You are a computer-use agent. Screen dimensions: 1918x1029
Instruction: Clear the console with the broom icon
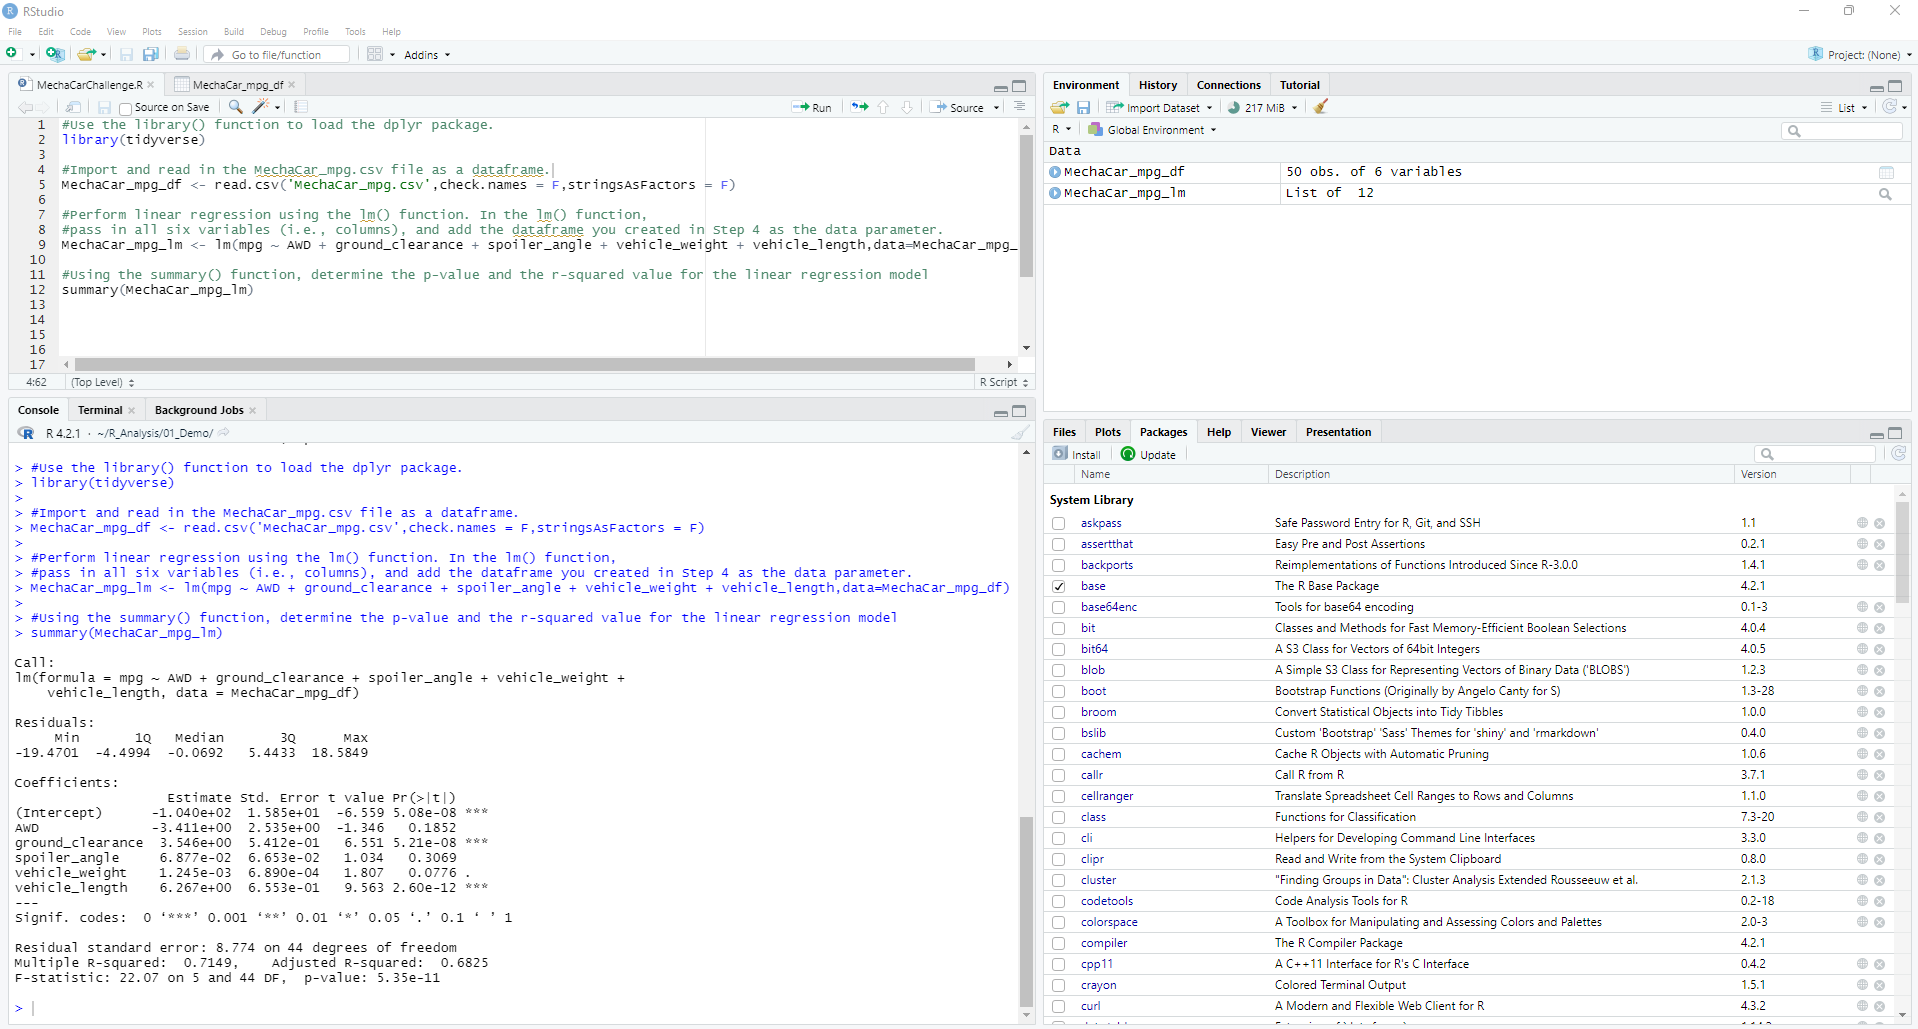click(x=1020, y=433)
